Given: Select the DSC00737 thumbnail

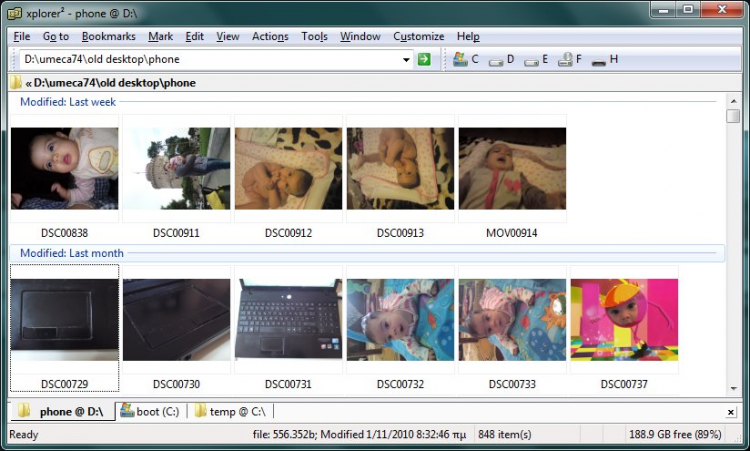Looking at the screenshot, I should (x=624, y=320).
